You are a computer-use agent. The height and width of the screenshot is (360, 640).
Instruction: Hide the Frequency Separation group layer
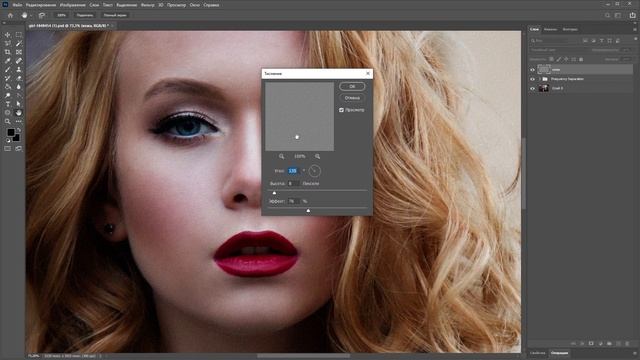click(x=532, y=79)
